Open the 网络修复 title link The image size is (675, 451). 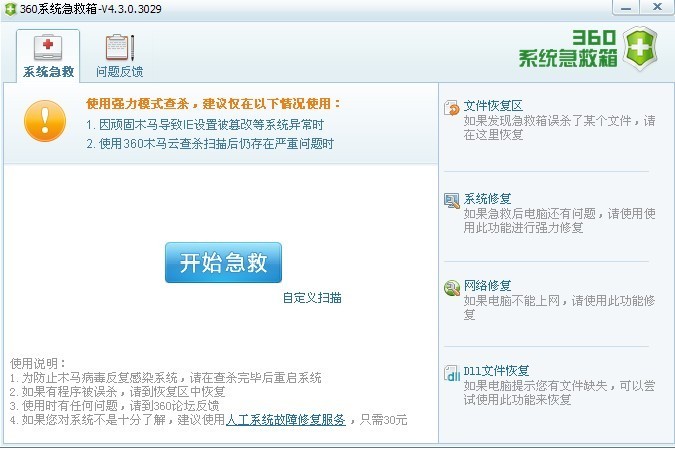coord(487,285)
